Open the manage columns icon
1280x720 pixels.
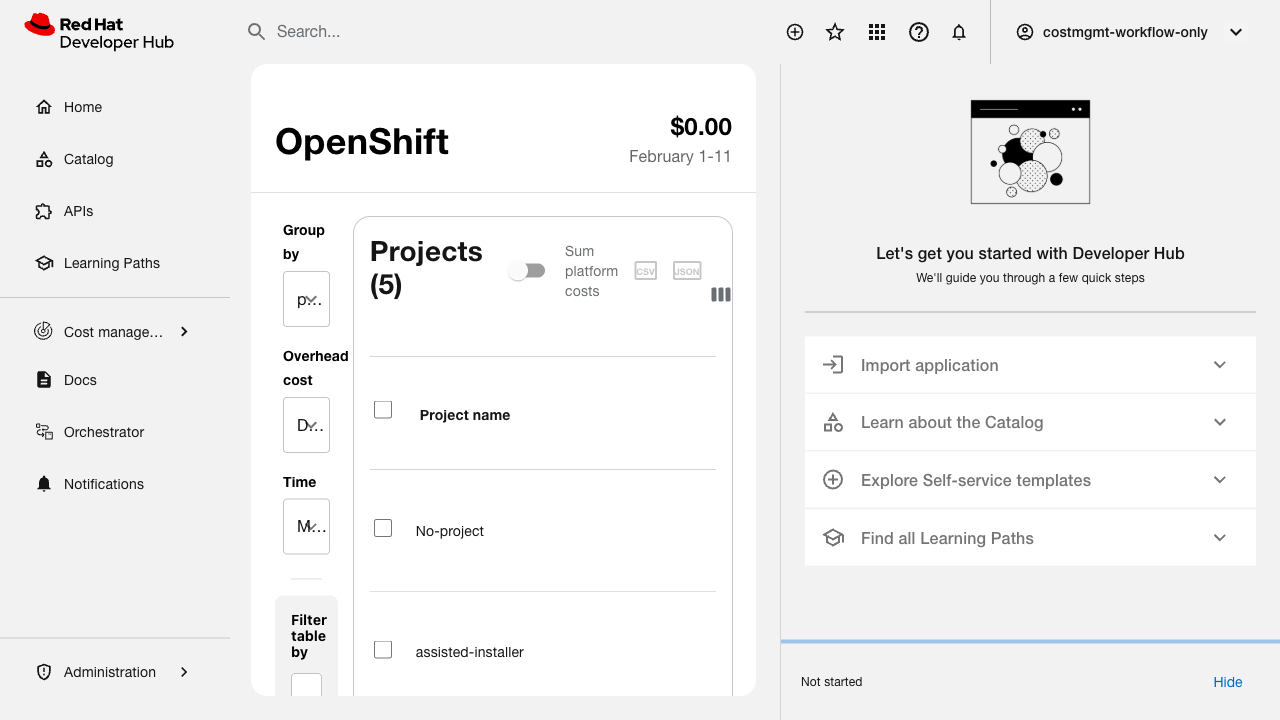tap(720, 294)
